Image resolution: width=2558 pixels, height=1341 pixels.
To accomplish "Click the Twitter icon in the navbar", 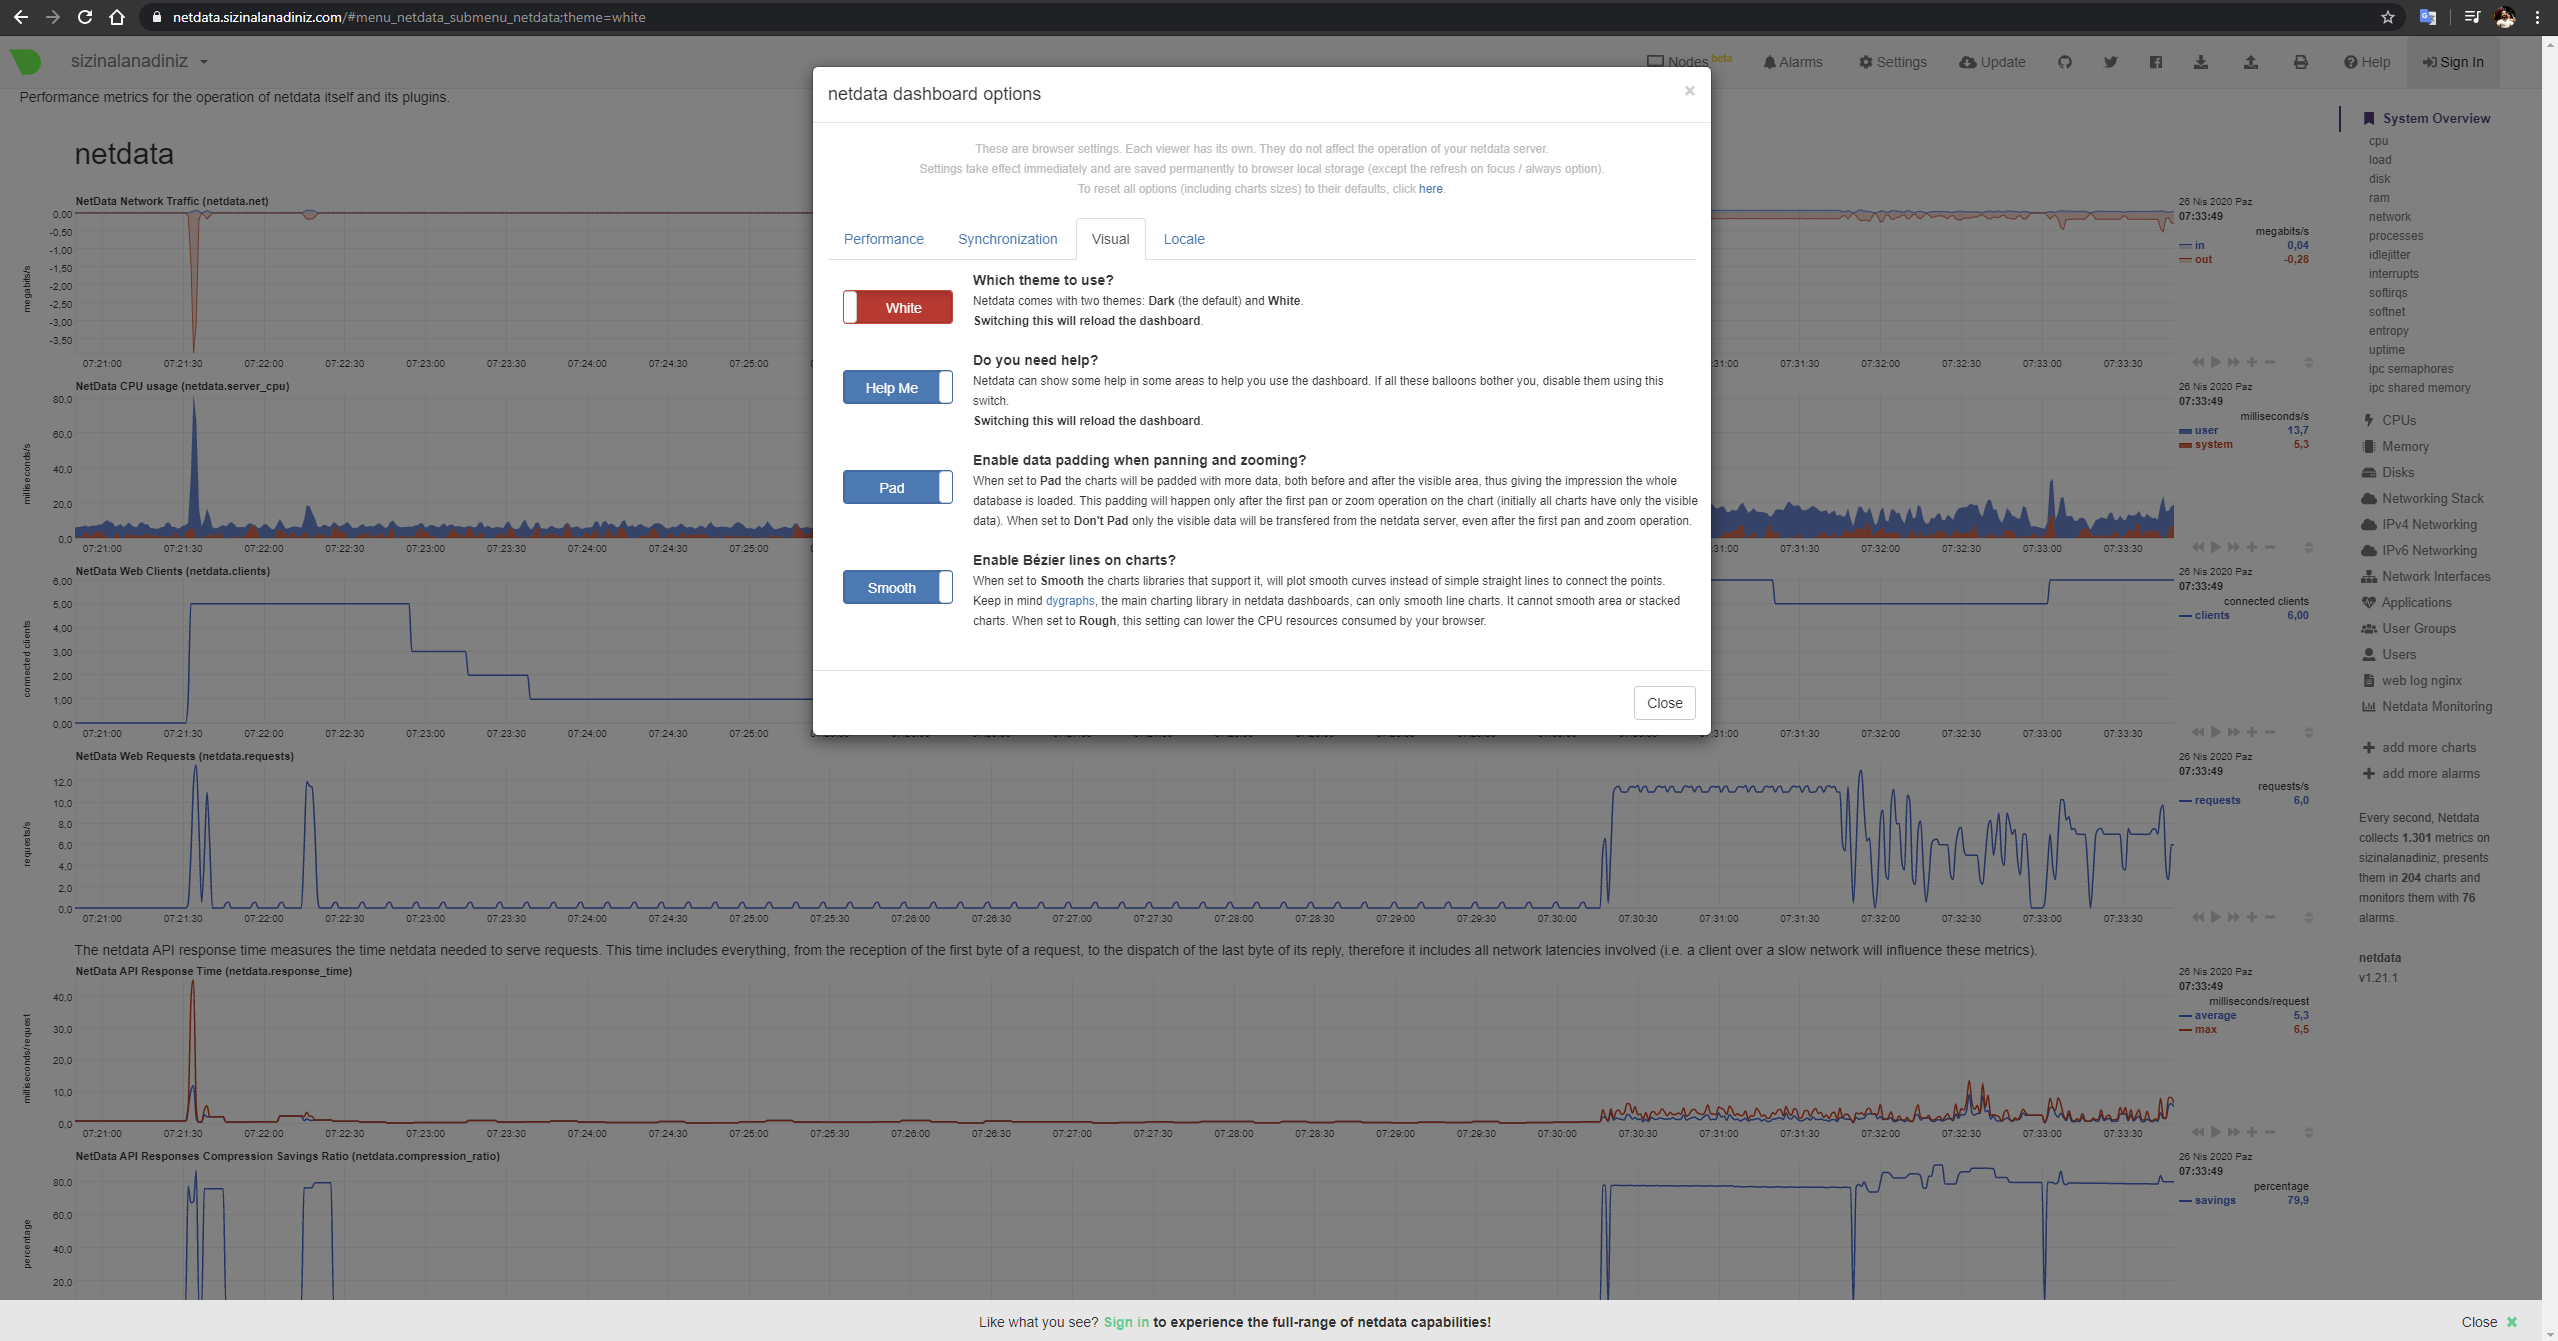I will [x=2110, y=62].
